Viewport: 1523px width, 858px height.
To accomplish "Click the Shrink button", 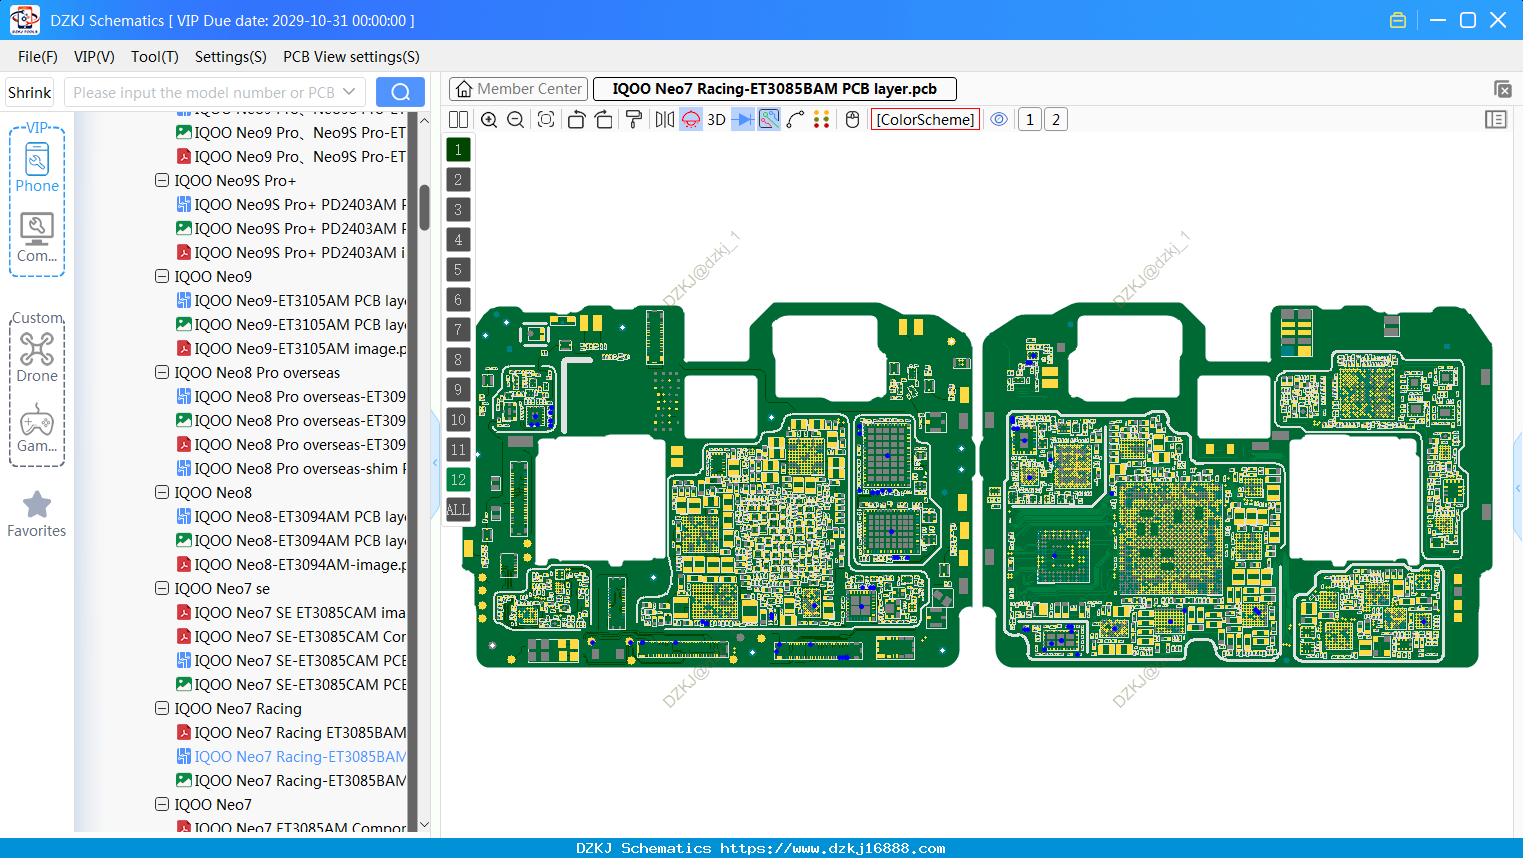I will click(30, 92).
